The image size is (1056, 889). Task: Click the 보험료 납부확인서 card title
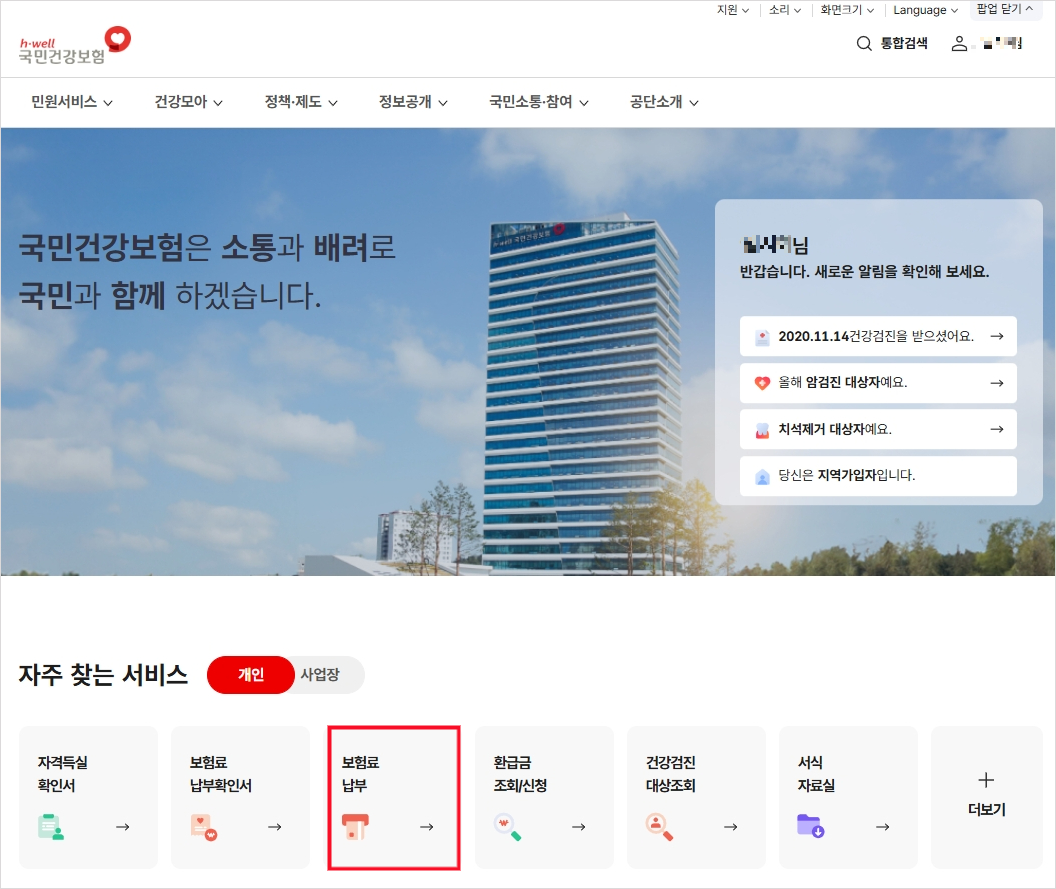[221, 774]
